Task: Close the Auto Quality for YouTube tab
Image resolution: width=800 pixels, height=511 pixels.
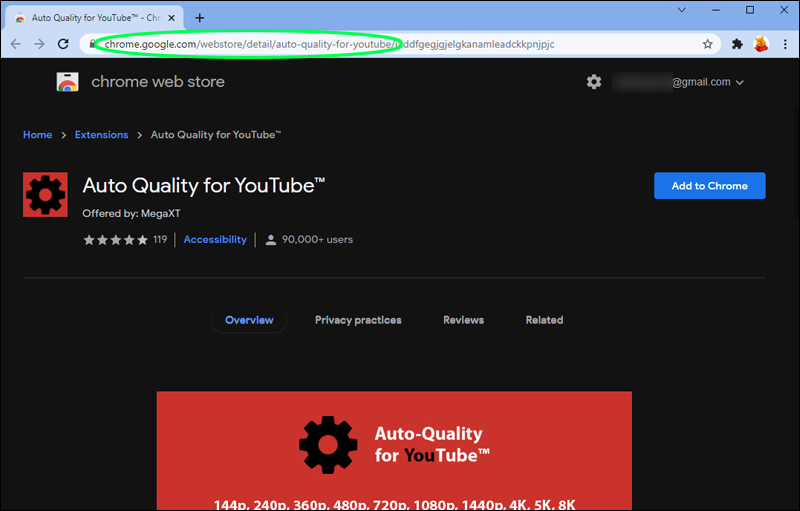Action: point(171,18)
